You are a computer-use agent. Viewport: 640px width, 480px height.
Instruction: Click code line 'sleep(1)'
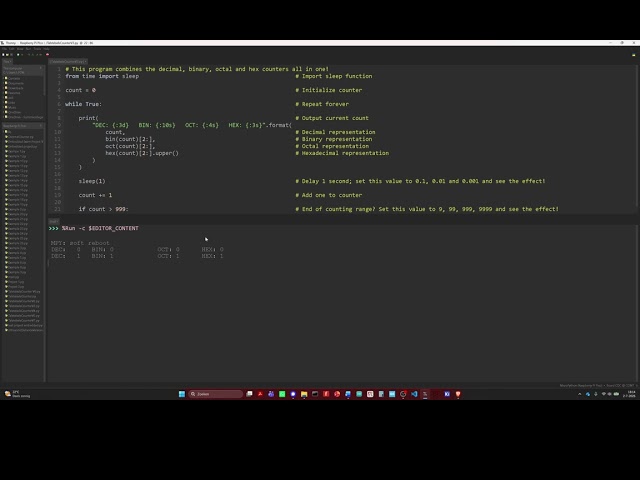(x=92, y=181)
